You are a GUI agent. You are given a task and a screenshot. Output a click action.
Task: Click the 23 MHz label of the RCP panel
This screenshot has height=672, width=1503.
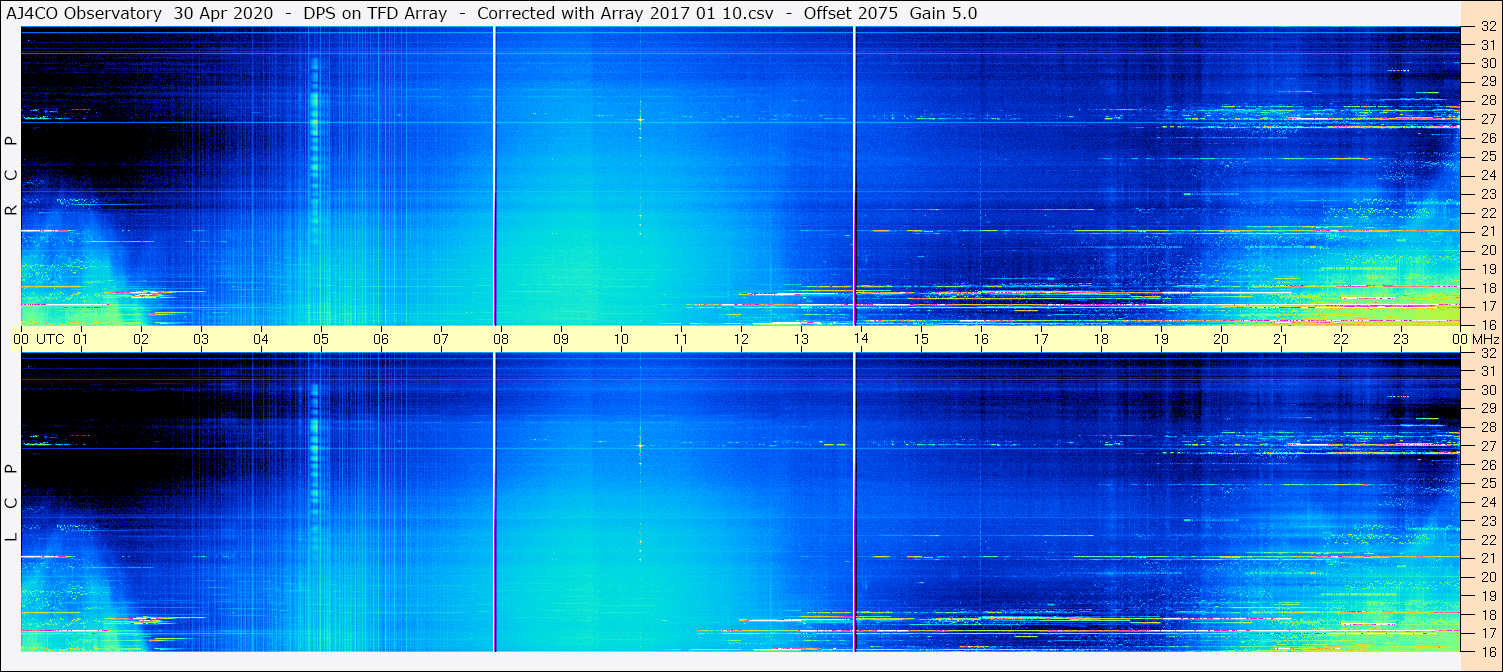(x=1488, y=194)
